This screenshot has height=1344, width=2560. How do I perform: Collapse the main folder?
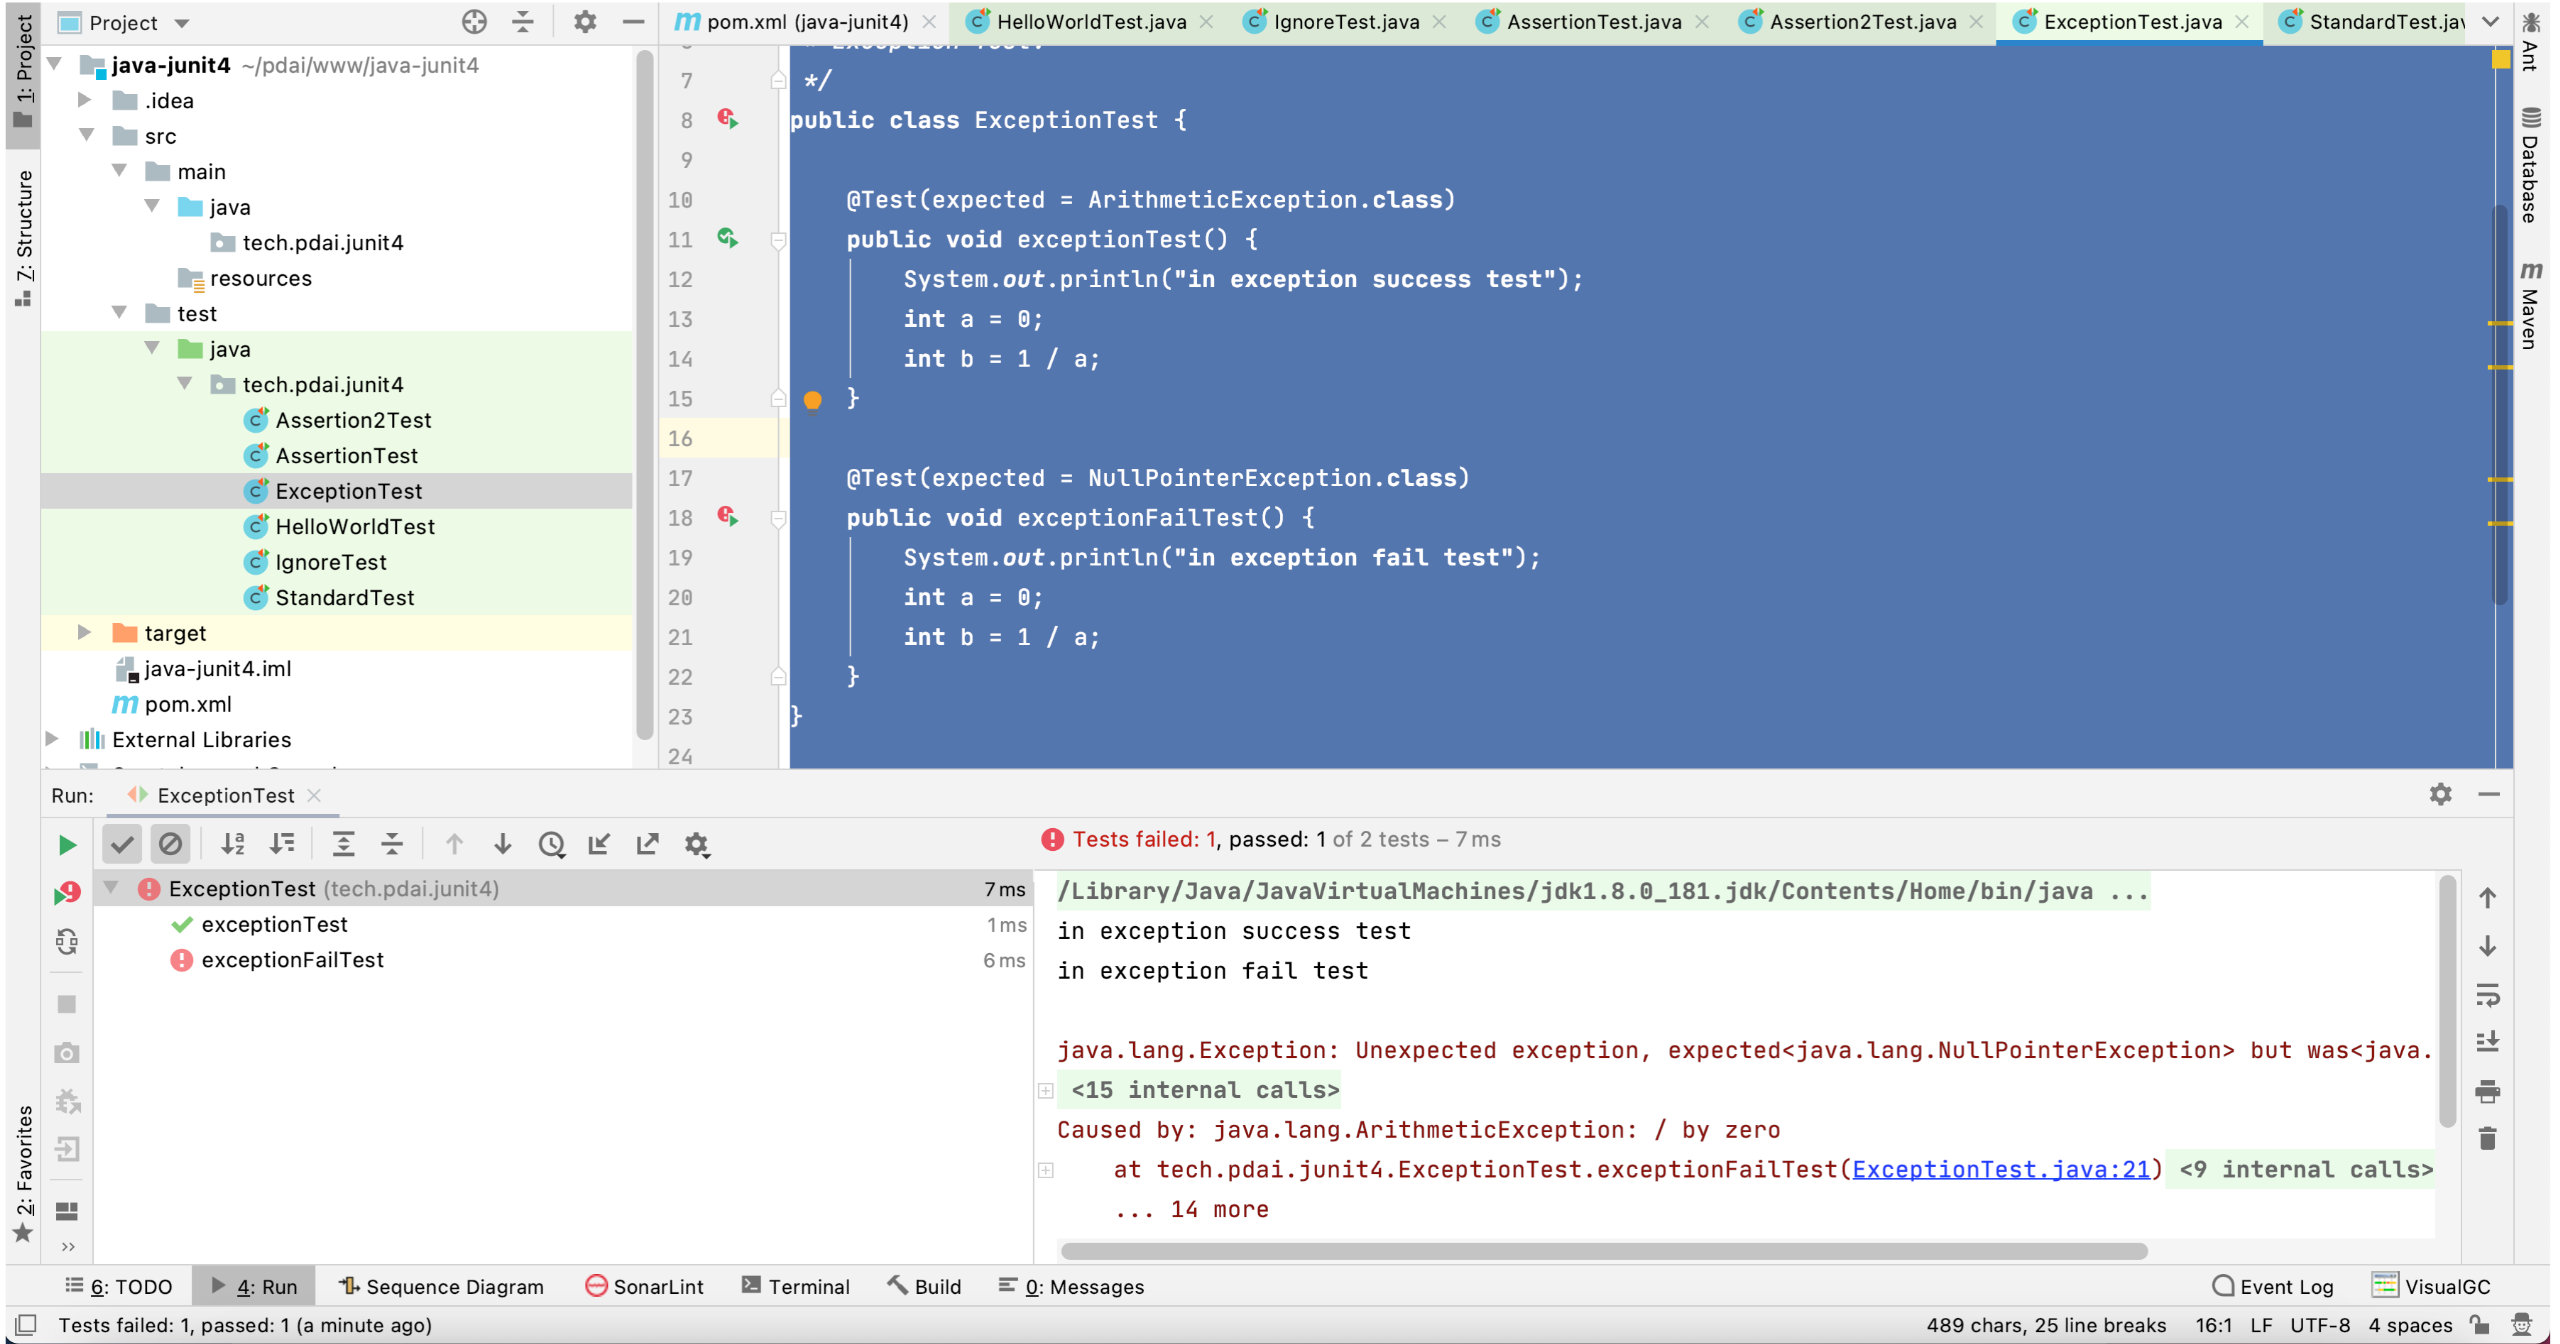pos(119,171)
